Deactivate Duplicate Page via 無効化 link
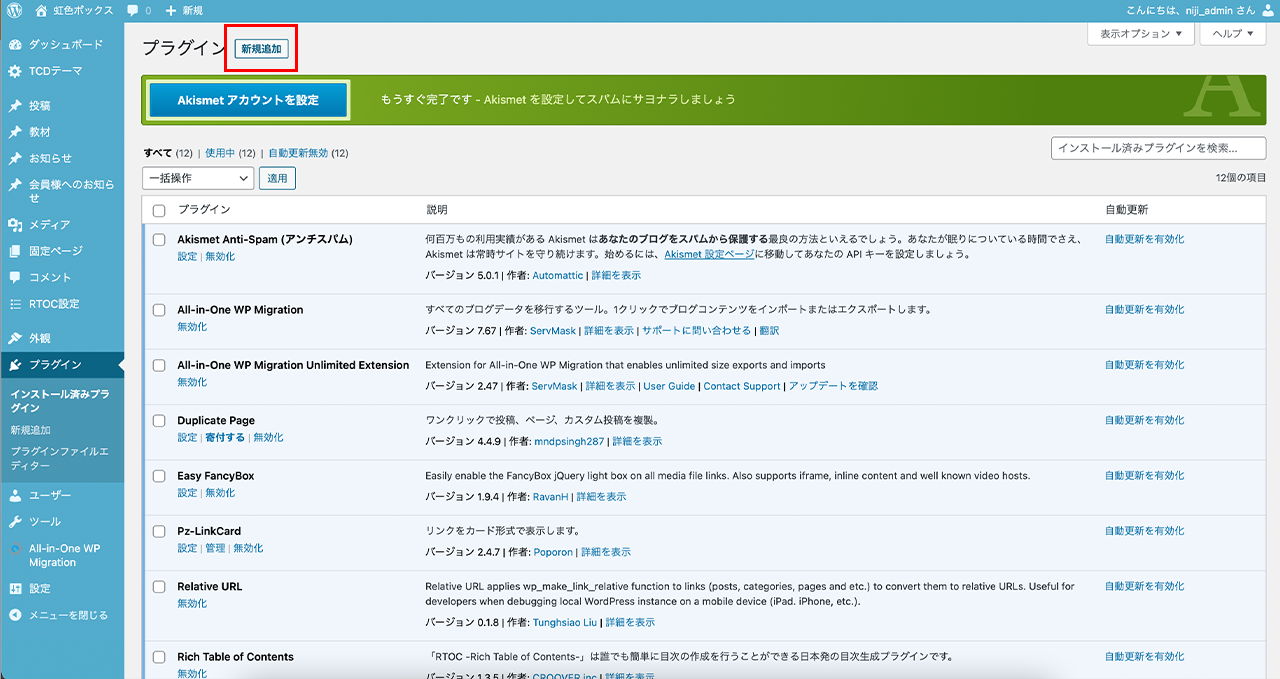1280x679 pixels. [269, 437]
